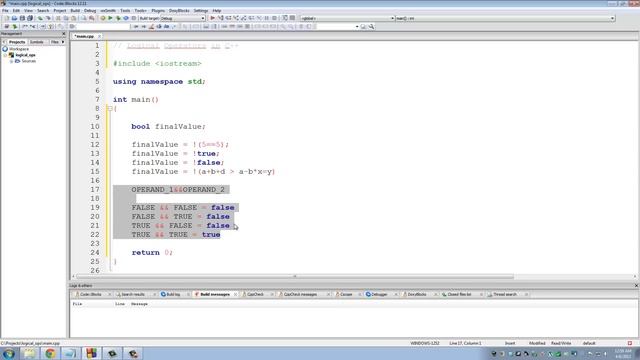Select the logical_ops project name
This screenshot has width=640, height=360.
click(x=25, y=55)
